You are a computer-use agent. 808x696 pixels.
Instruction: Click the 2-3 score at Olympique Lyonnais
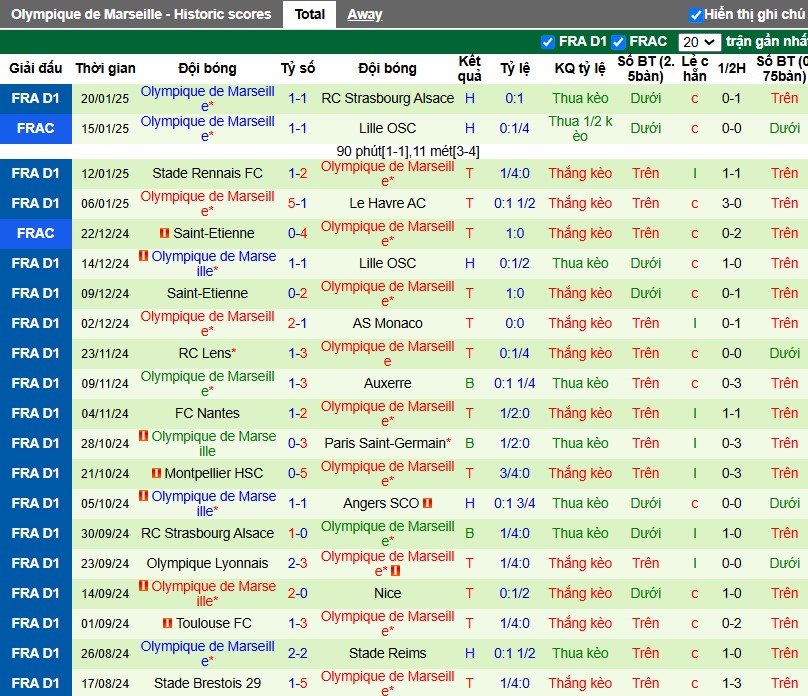pos(297,563)
